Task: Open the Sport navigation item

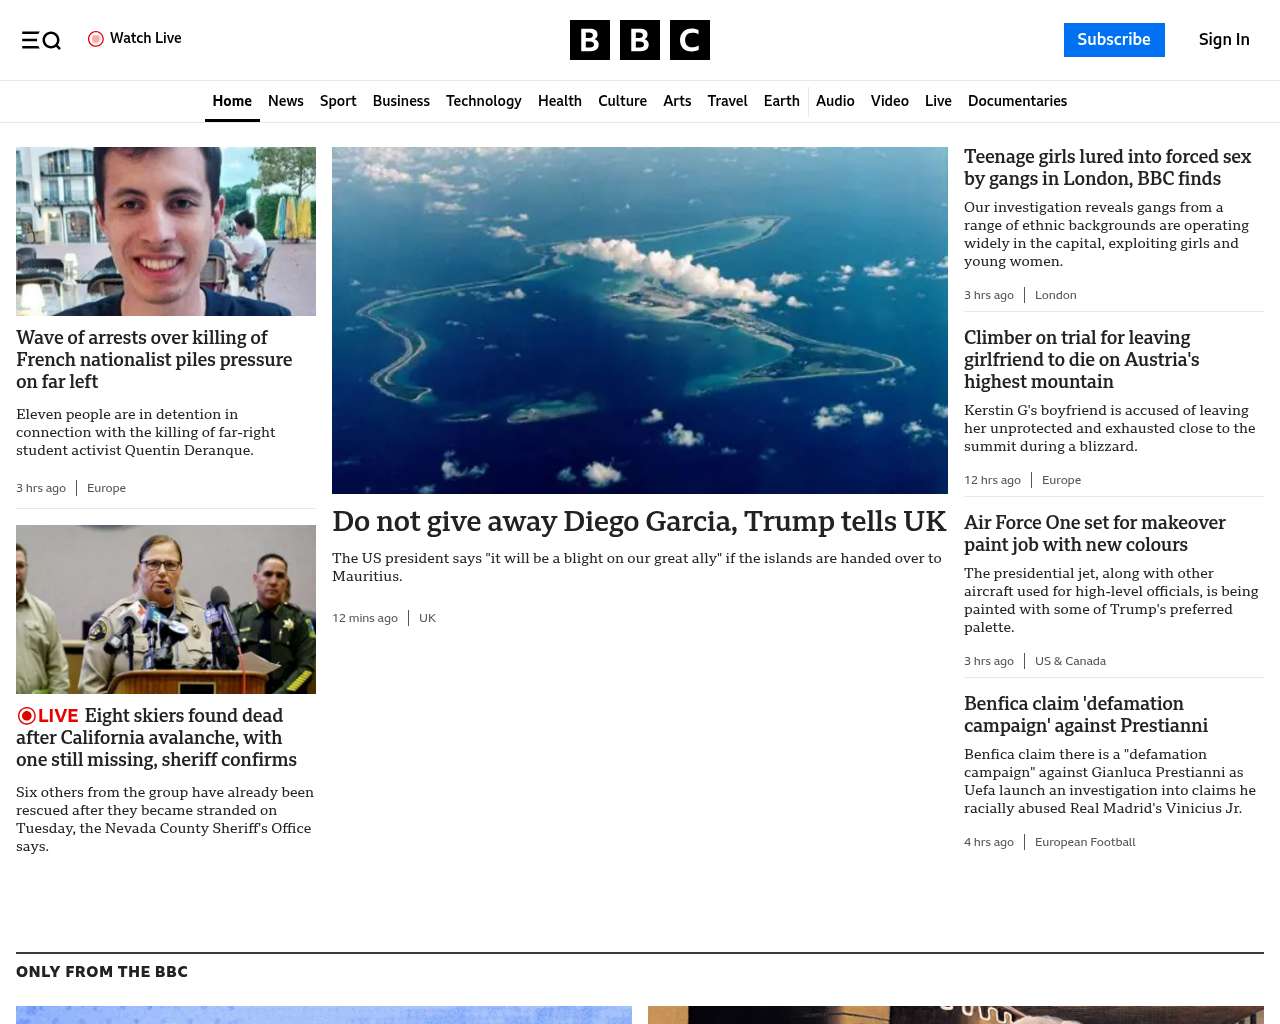Action: point(338,101)
